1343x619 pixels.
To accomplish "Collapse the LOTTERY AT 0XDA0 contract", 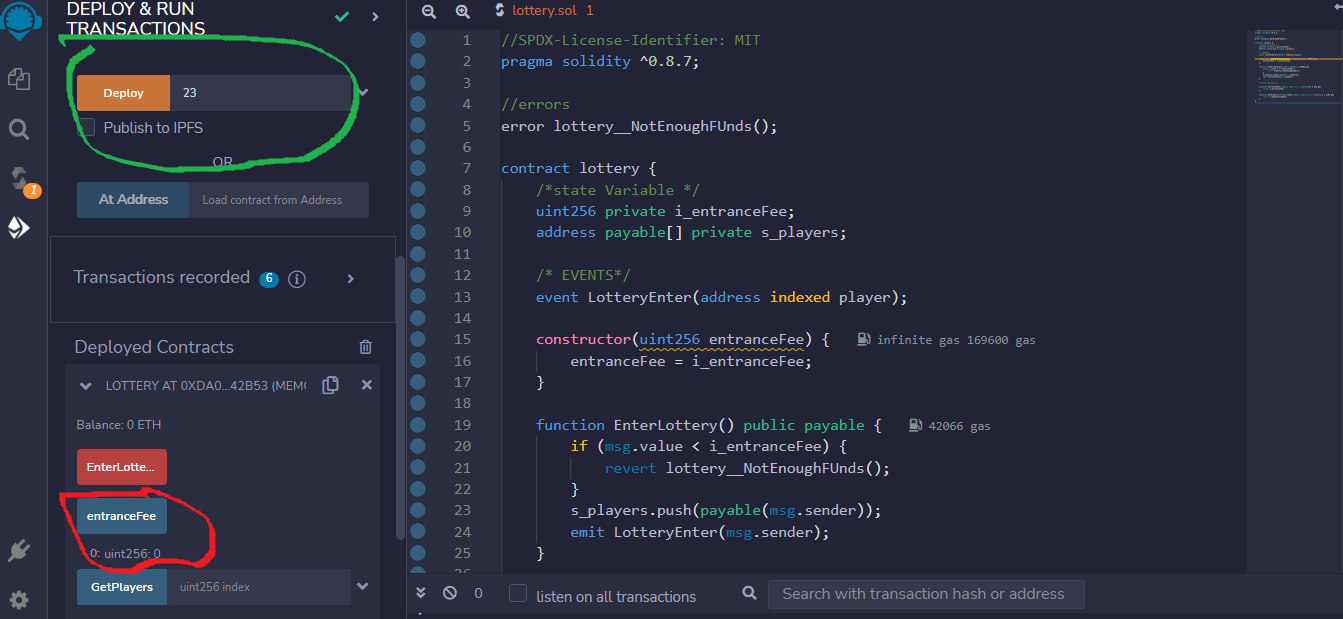I will click(86, 386).
